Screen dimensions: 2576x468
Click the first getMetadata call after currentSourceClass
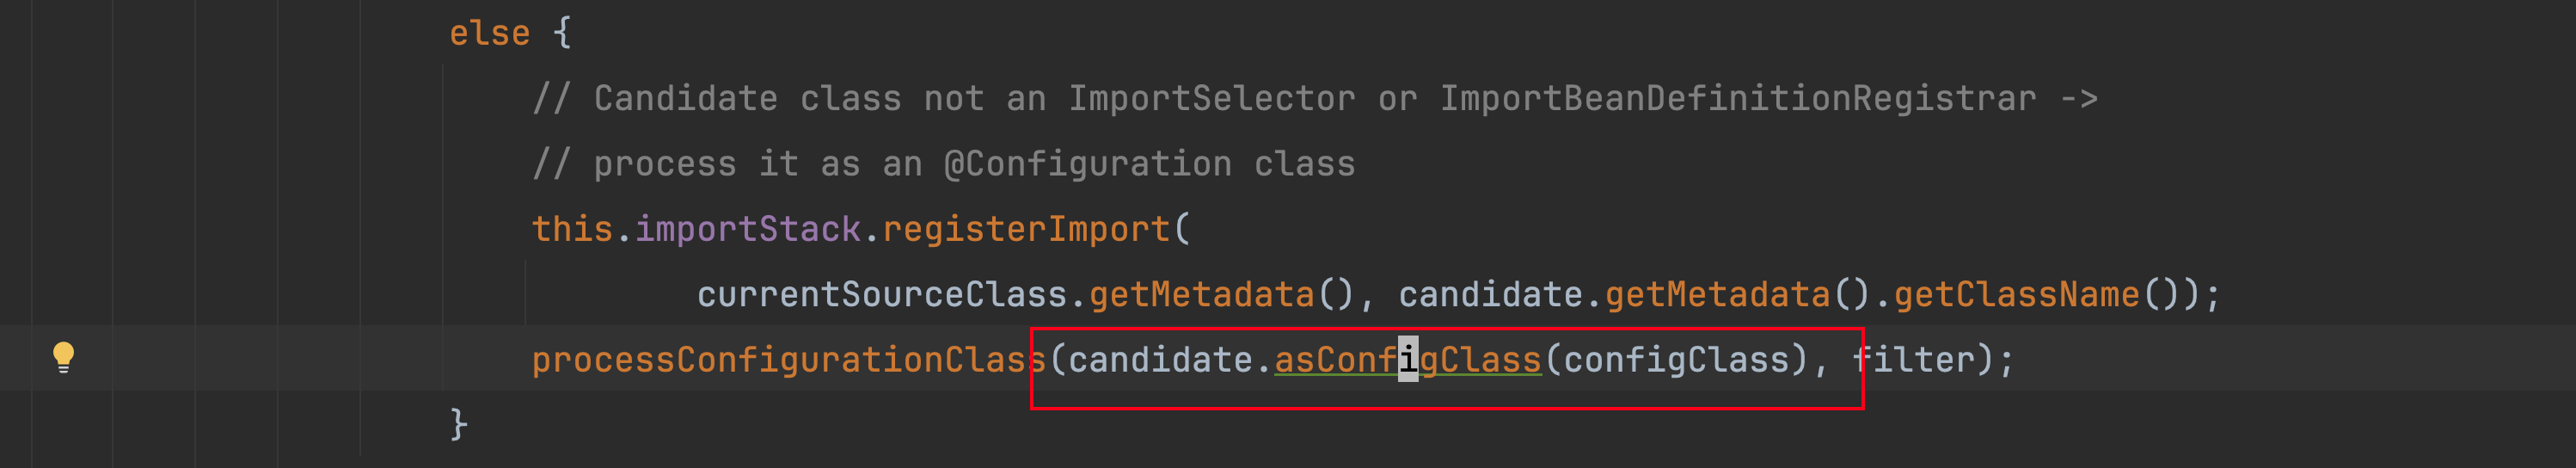pyautogui.click(x=1201, y=294)
